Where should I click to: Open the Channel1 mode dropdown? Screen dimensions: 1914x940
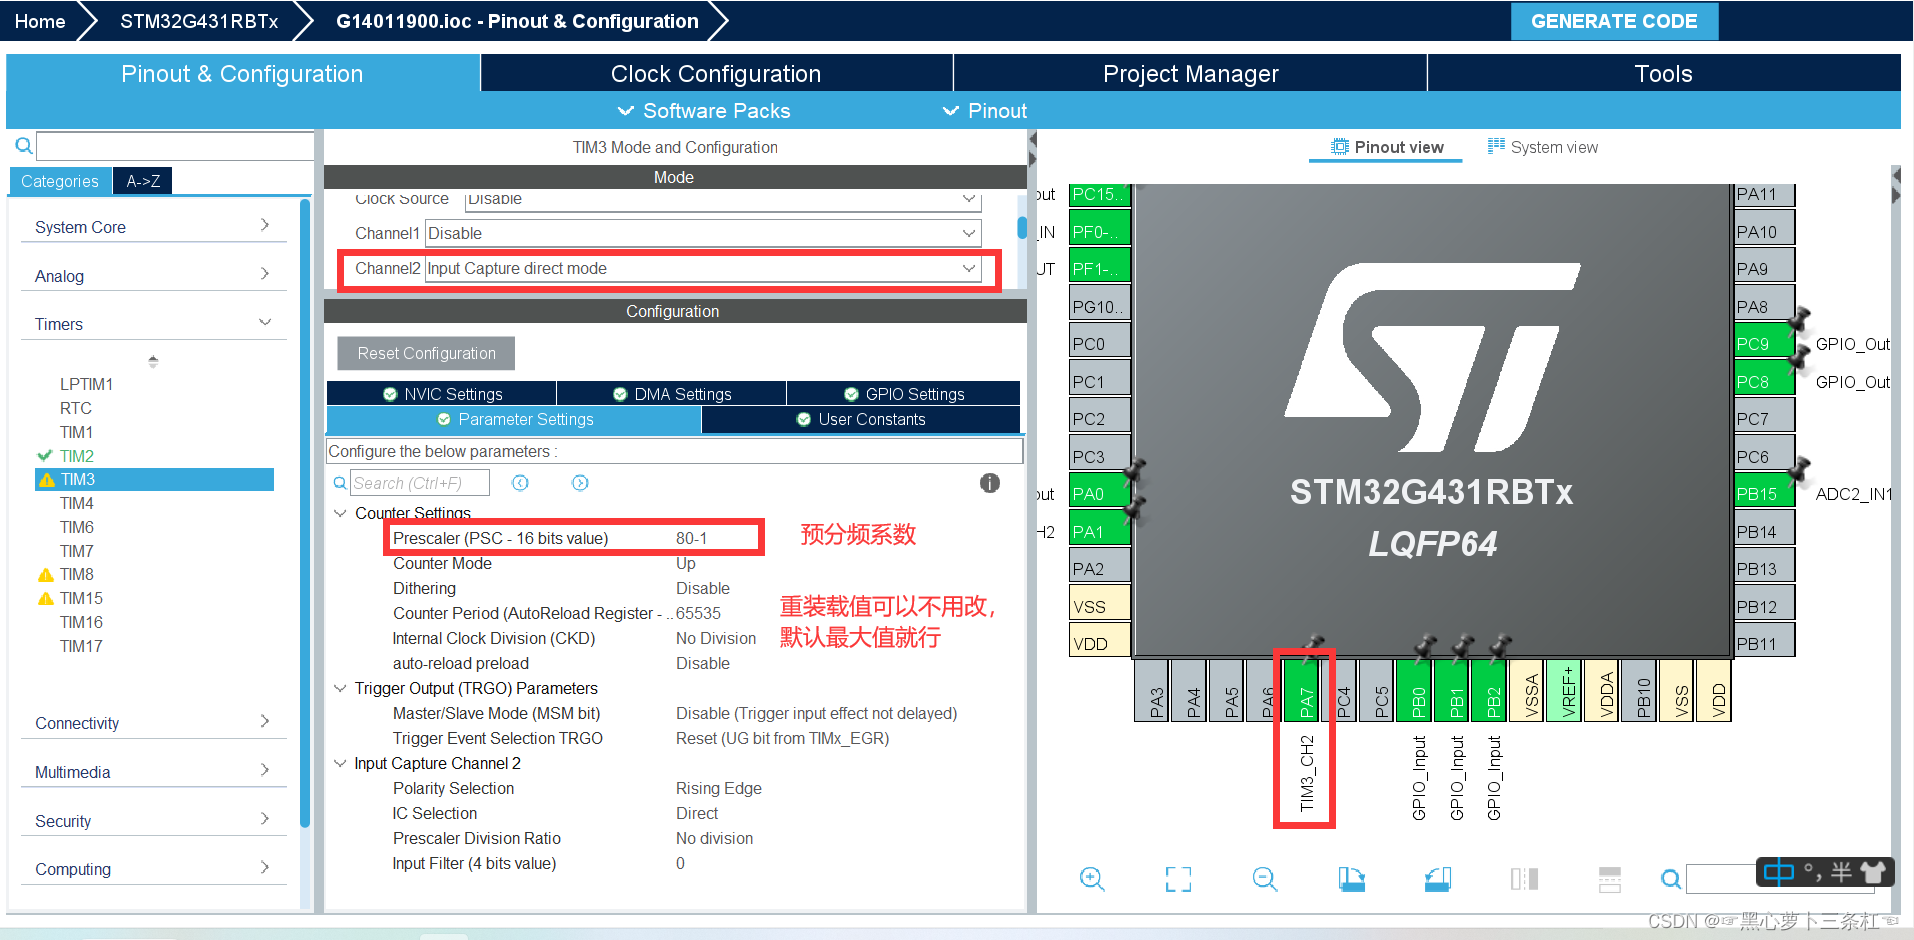(x=703, y=233)
